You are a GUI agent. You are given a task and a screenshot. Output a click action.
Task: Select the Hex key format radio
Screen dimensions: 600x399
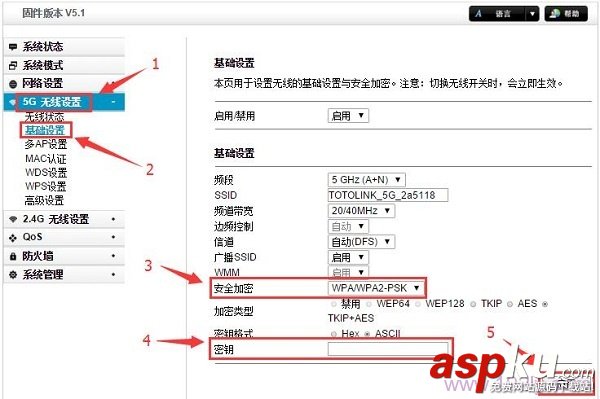[334, 334]
